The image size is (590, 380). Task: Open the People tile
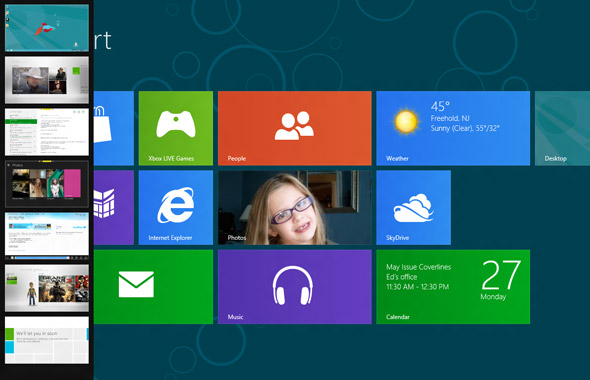pyautogui.click(x=295, y=128)
